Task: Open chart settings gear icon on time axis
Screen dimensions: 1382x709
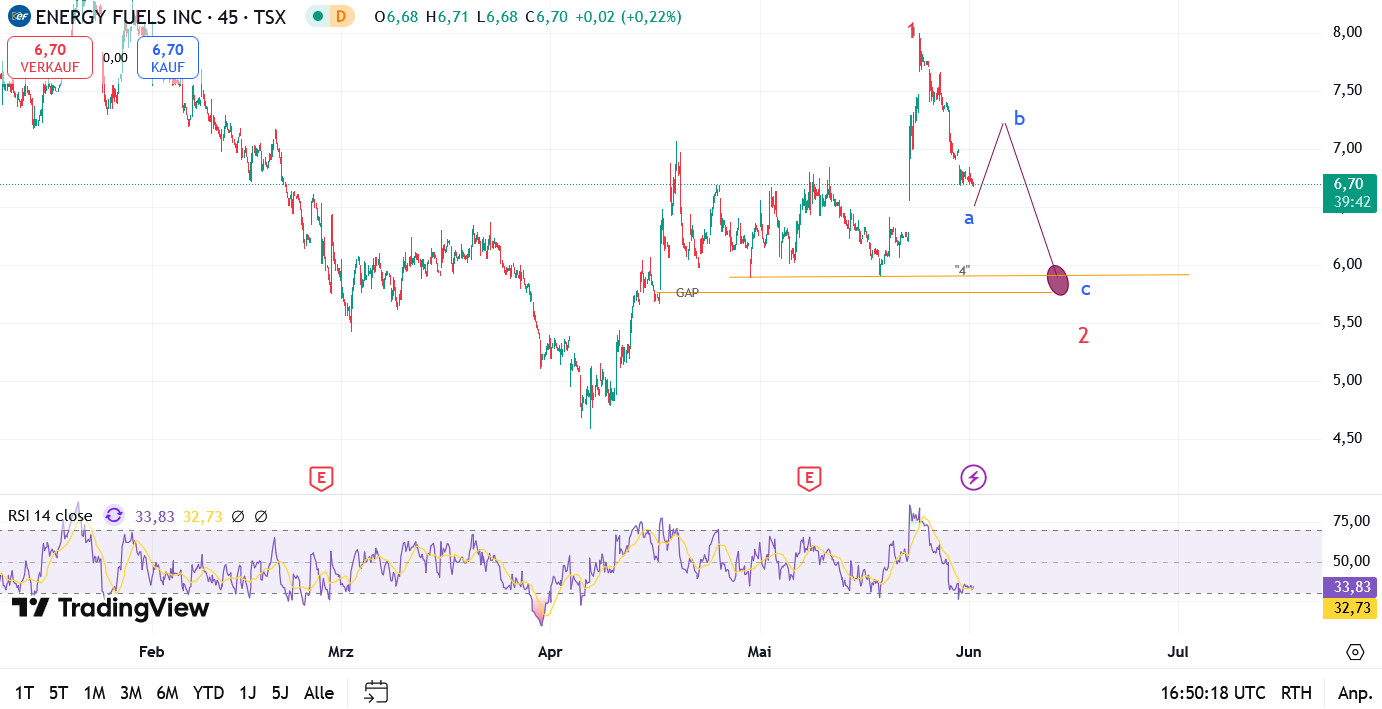Action: click(1355, 652)
